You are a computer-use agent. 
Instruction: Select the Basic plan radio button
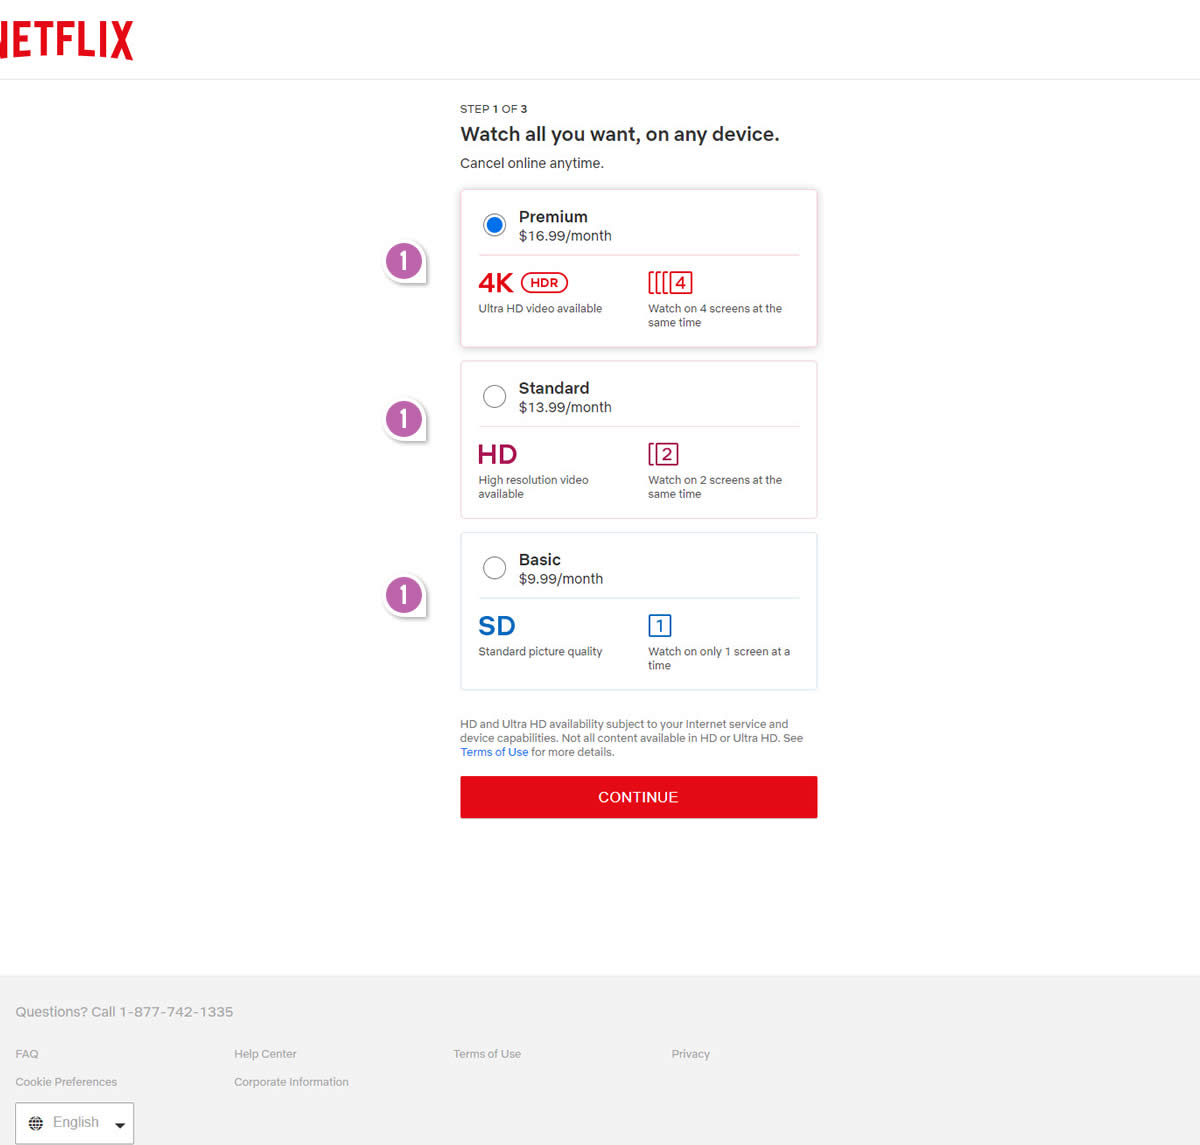(494, 568)
